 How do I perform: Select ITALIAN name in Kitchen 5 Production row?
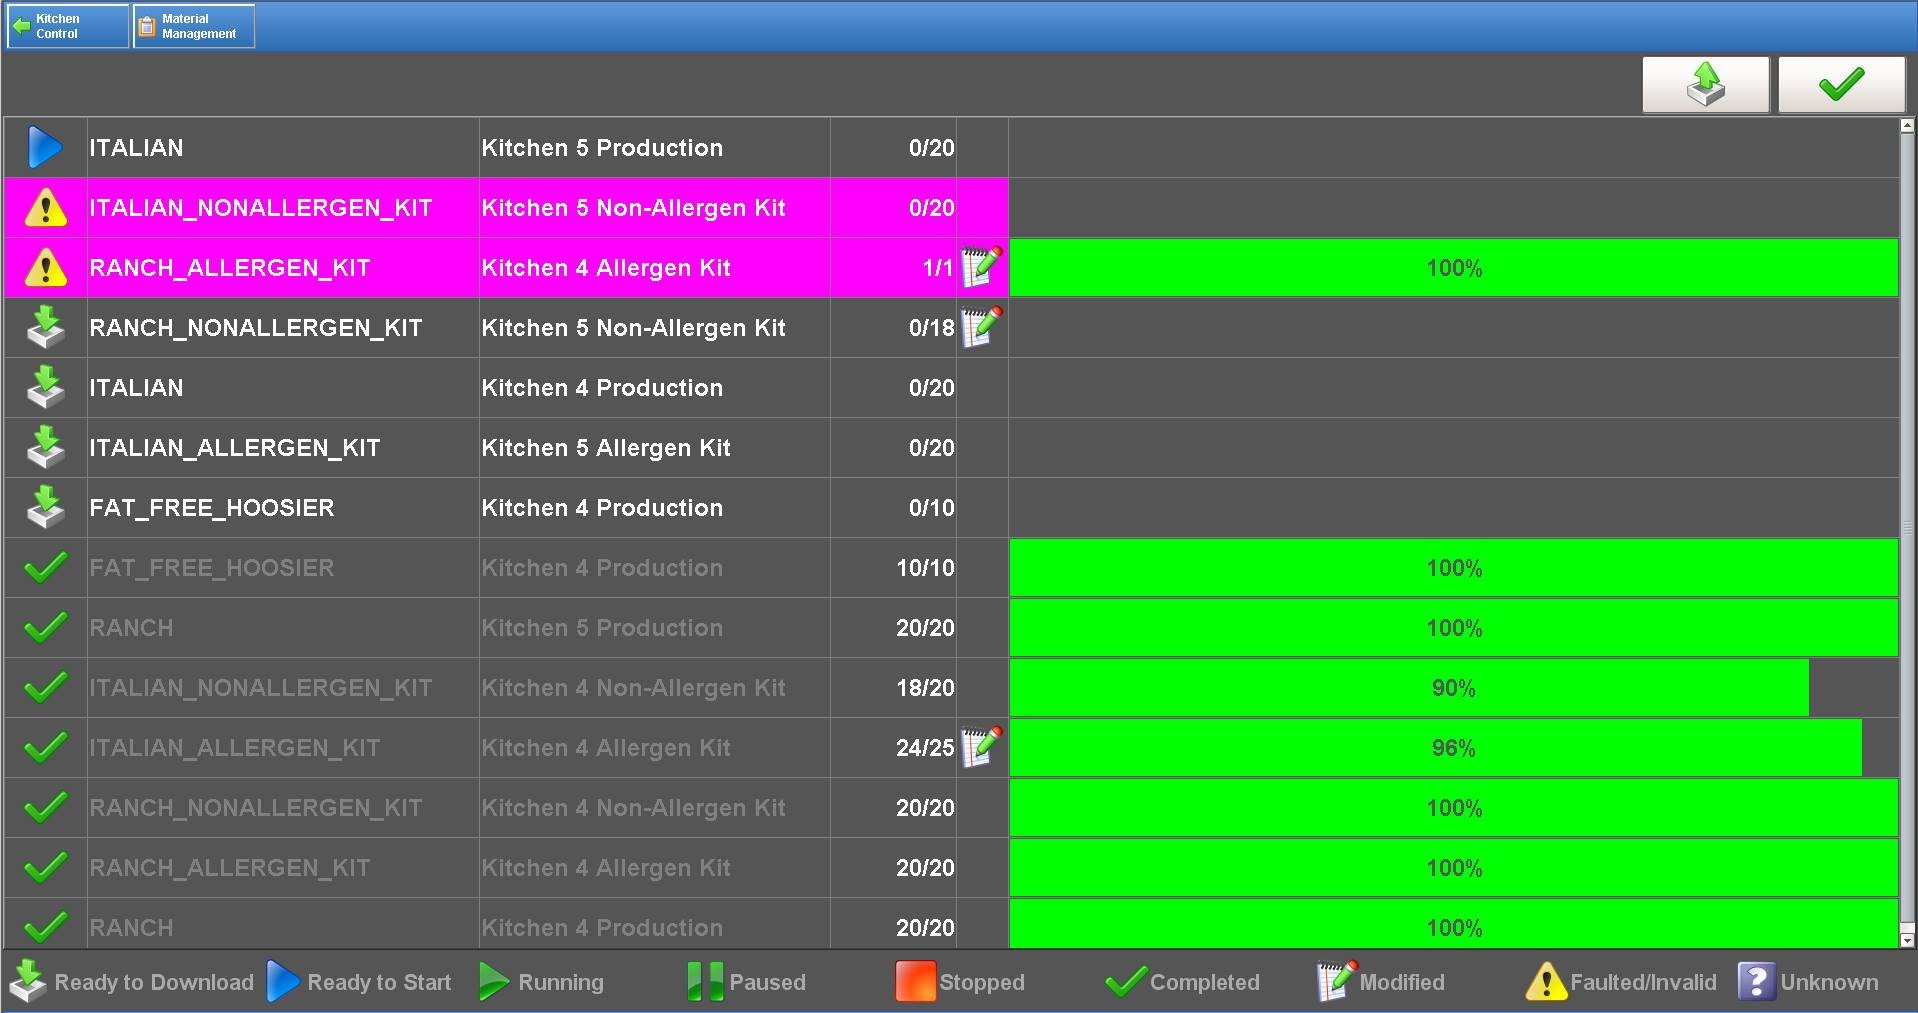click(136, 148)
